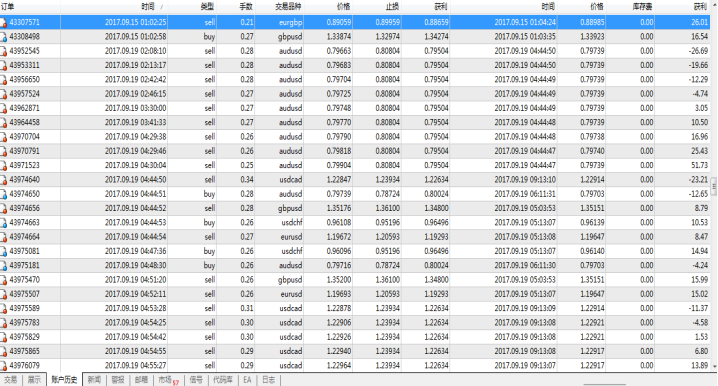Open the 新闻 tab
This screenshot has width=718, height=386.
[x=94, y=380]
